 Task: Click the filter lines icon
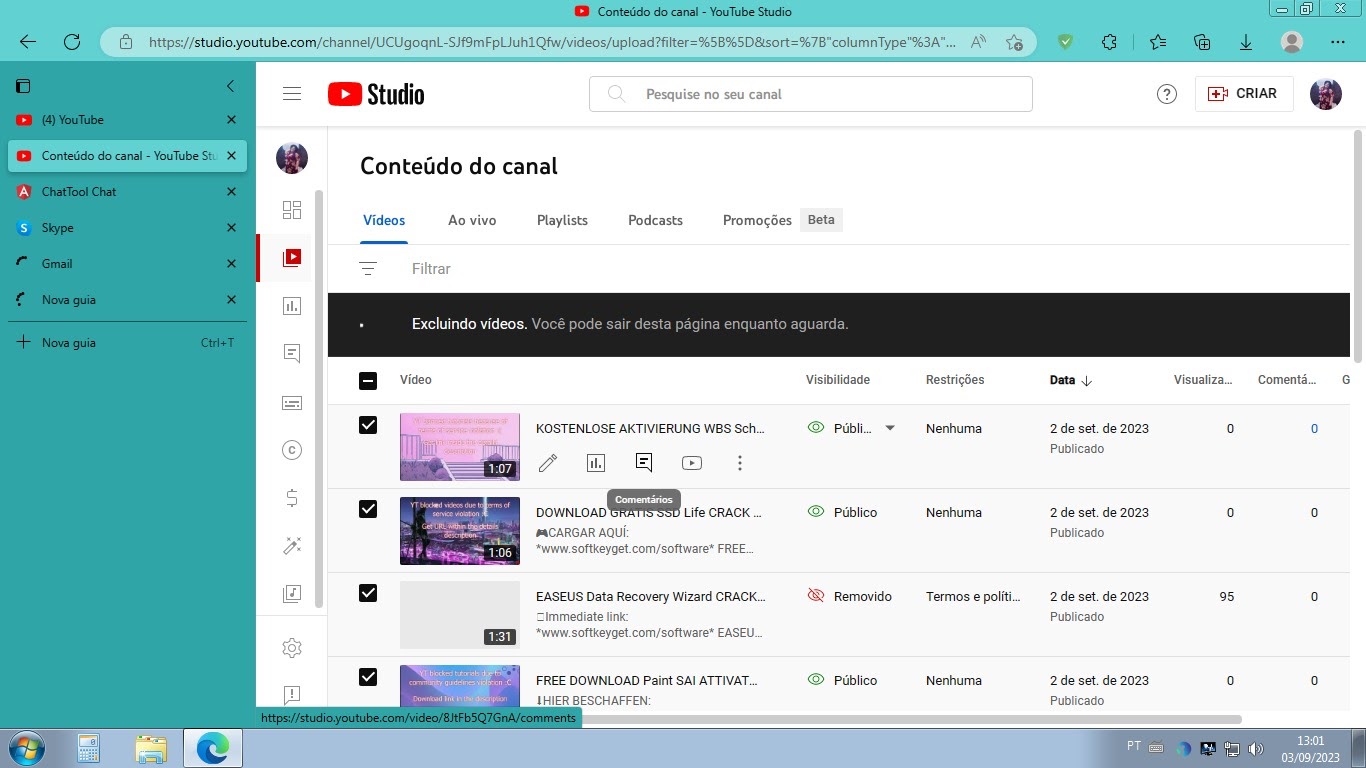coord(368,269)
